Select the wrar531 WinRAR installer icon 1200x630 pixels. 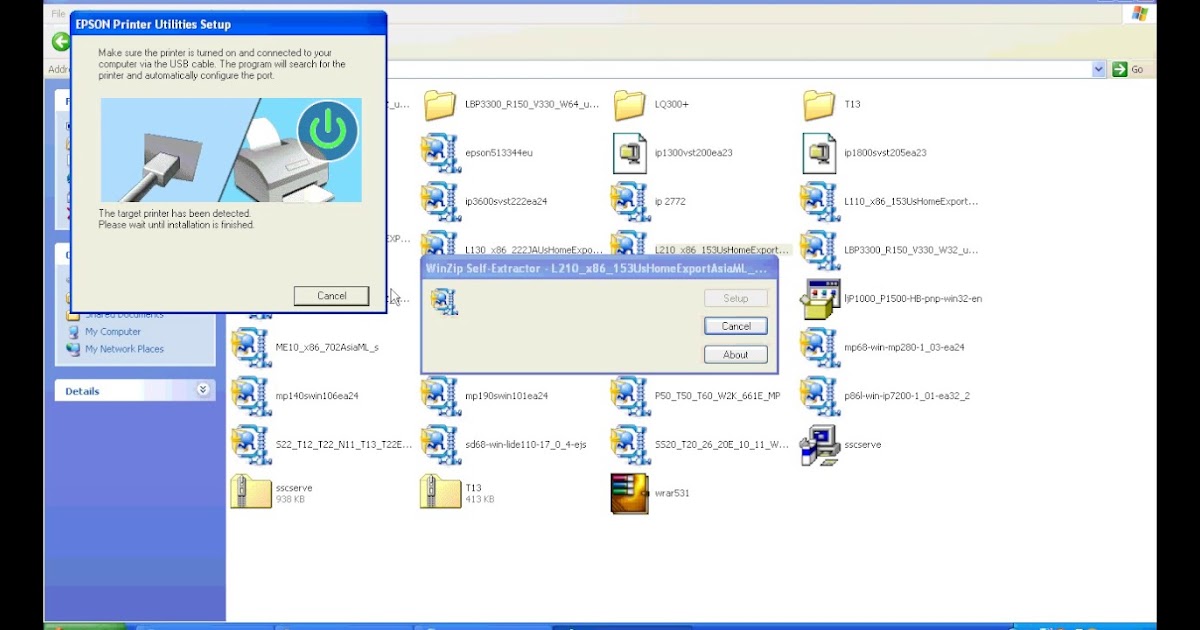coord(629,493)
